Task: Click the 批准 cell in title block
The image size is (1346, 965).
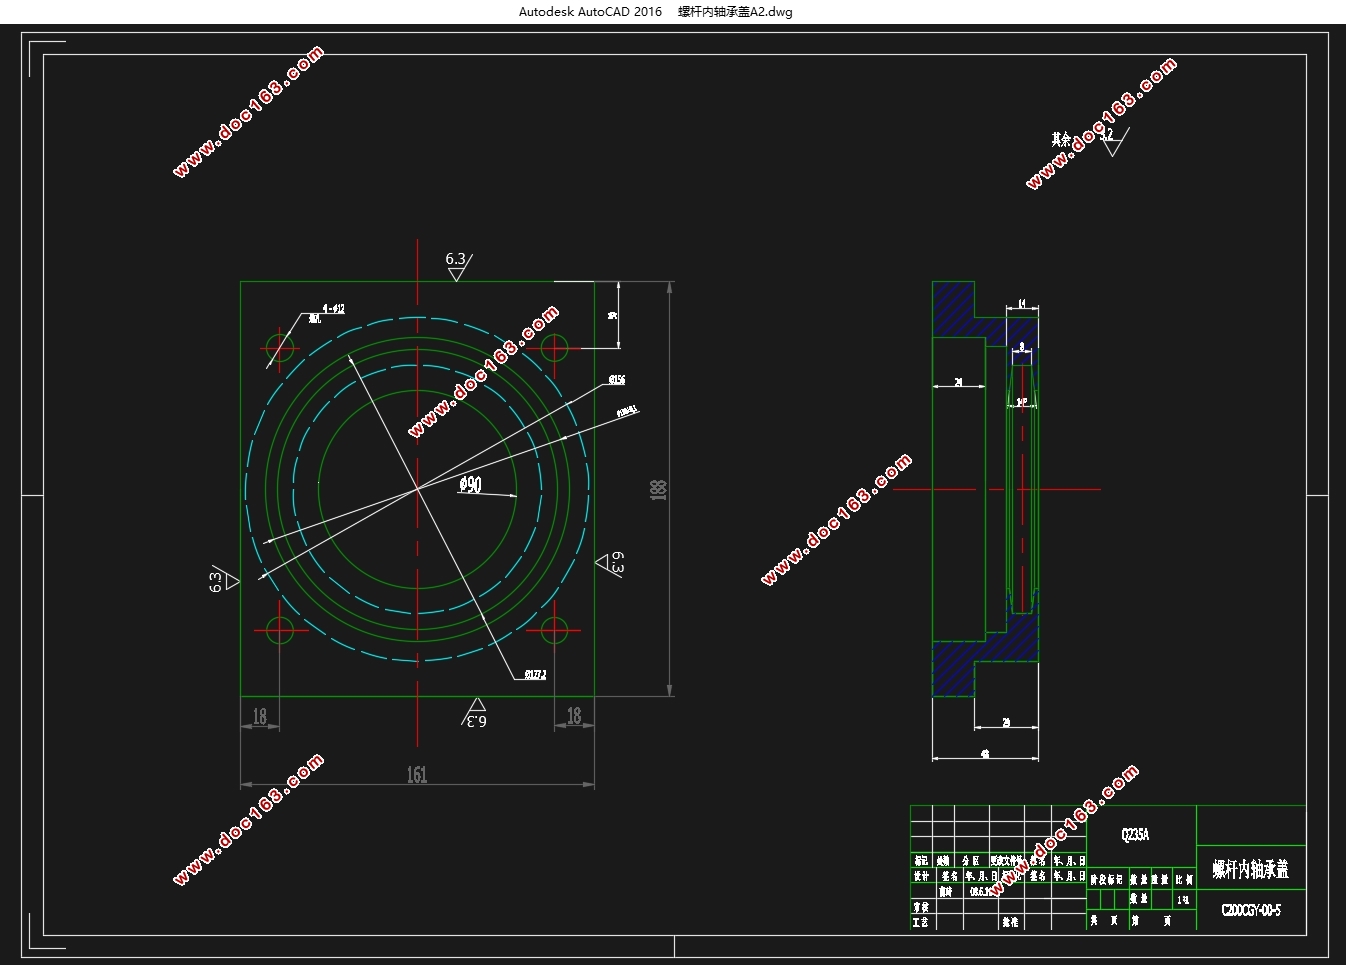Action: pos(1010,921)
